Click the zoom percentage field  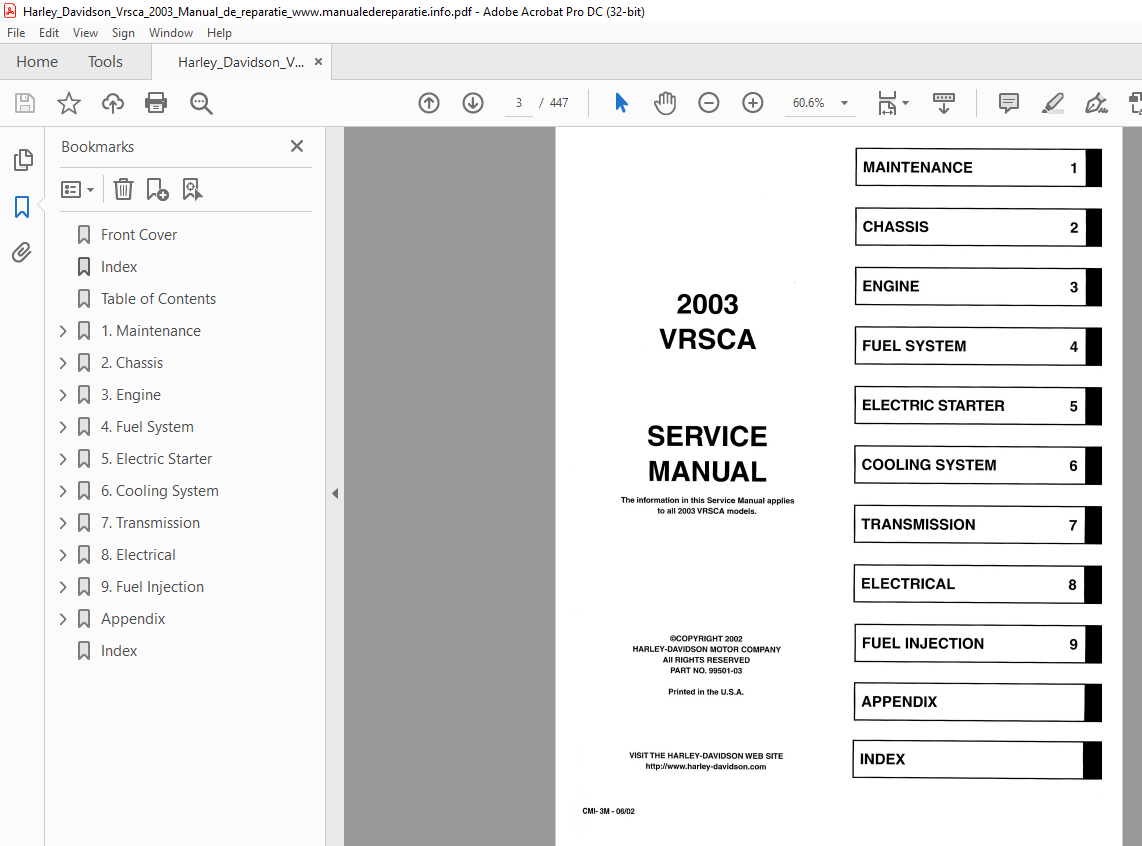coord(808,103)
